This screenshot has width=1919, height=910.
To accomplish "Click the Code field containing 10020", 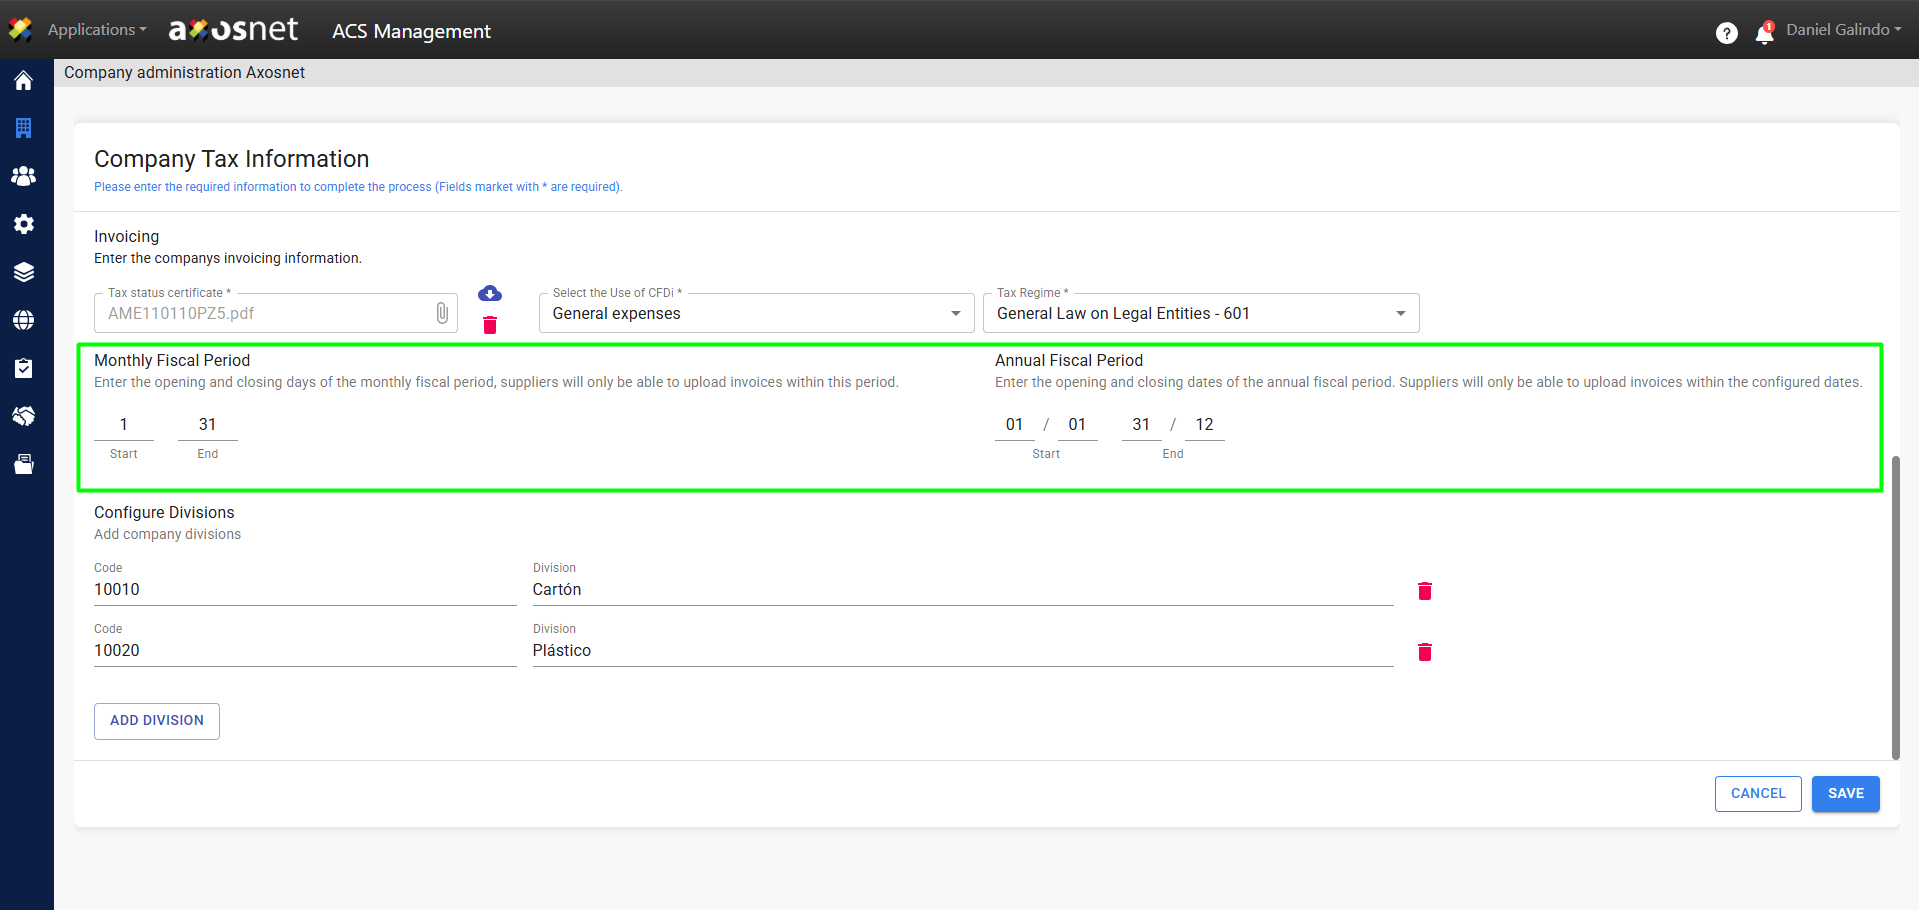I will pyautogui.click(x=305, y=651).
